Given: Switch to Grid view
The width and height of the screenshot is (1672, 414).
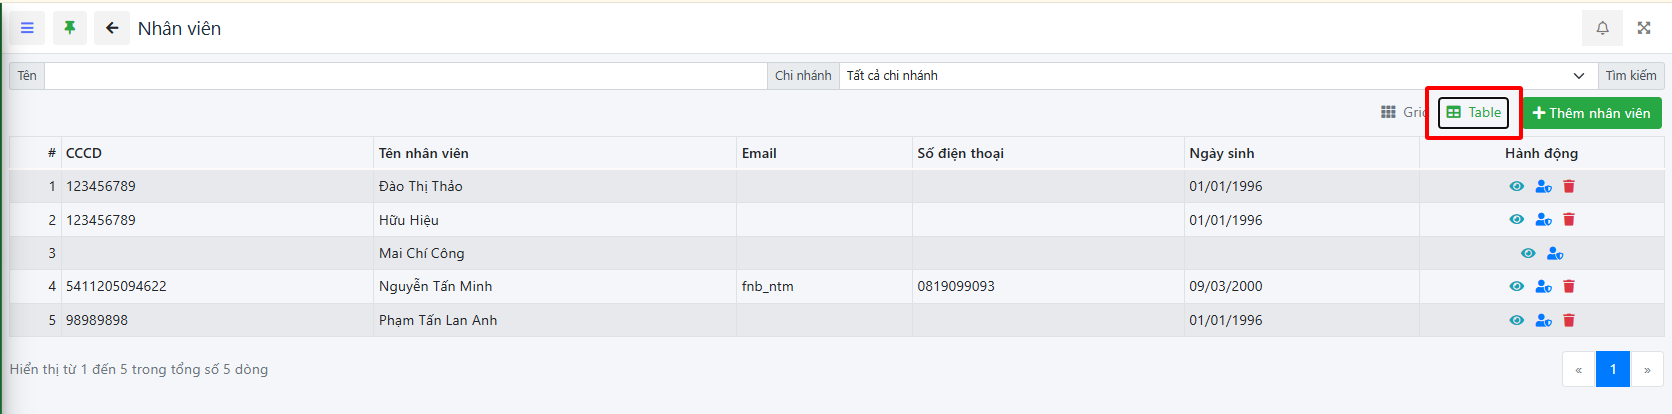Looking at the screenshot, I should [1402, 112].
